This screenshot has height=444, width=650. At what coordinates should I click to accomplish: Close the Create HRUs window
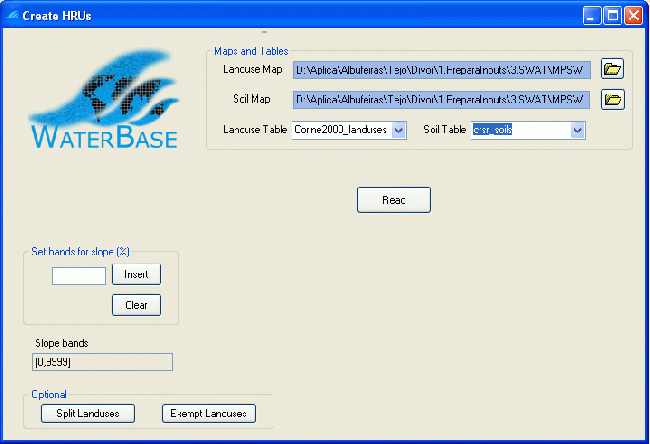tap(635, 15)
